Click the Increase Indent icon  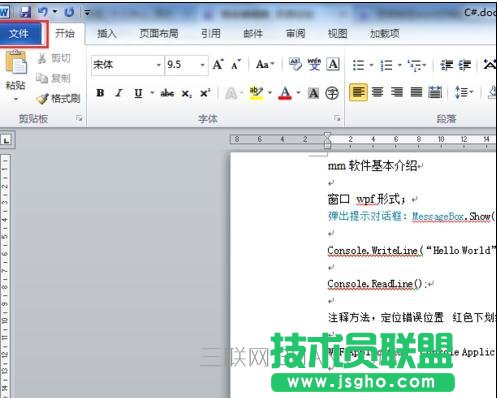[x=465, y=65]
